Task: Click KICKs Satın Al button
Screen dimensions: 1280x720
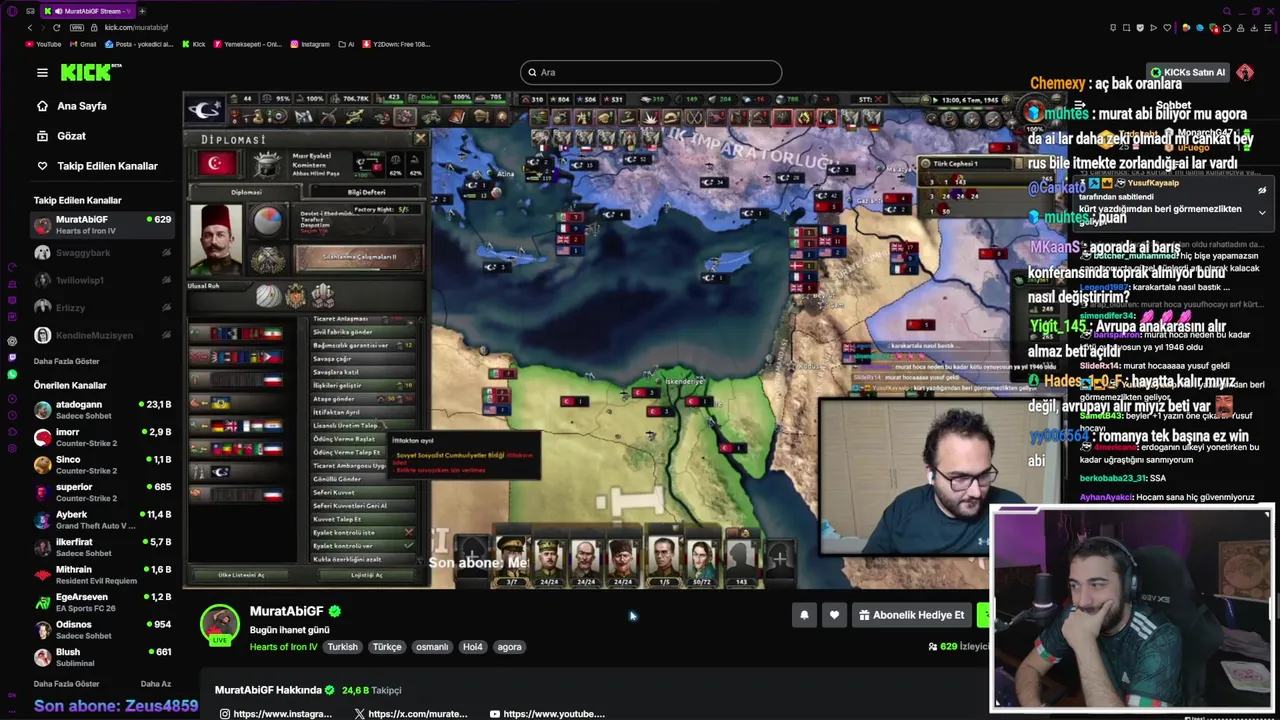Action: [1187, 72]
